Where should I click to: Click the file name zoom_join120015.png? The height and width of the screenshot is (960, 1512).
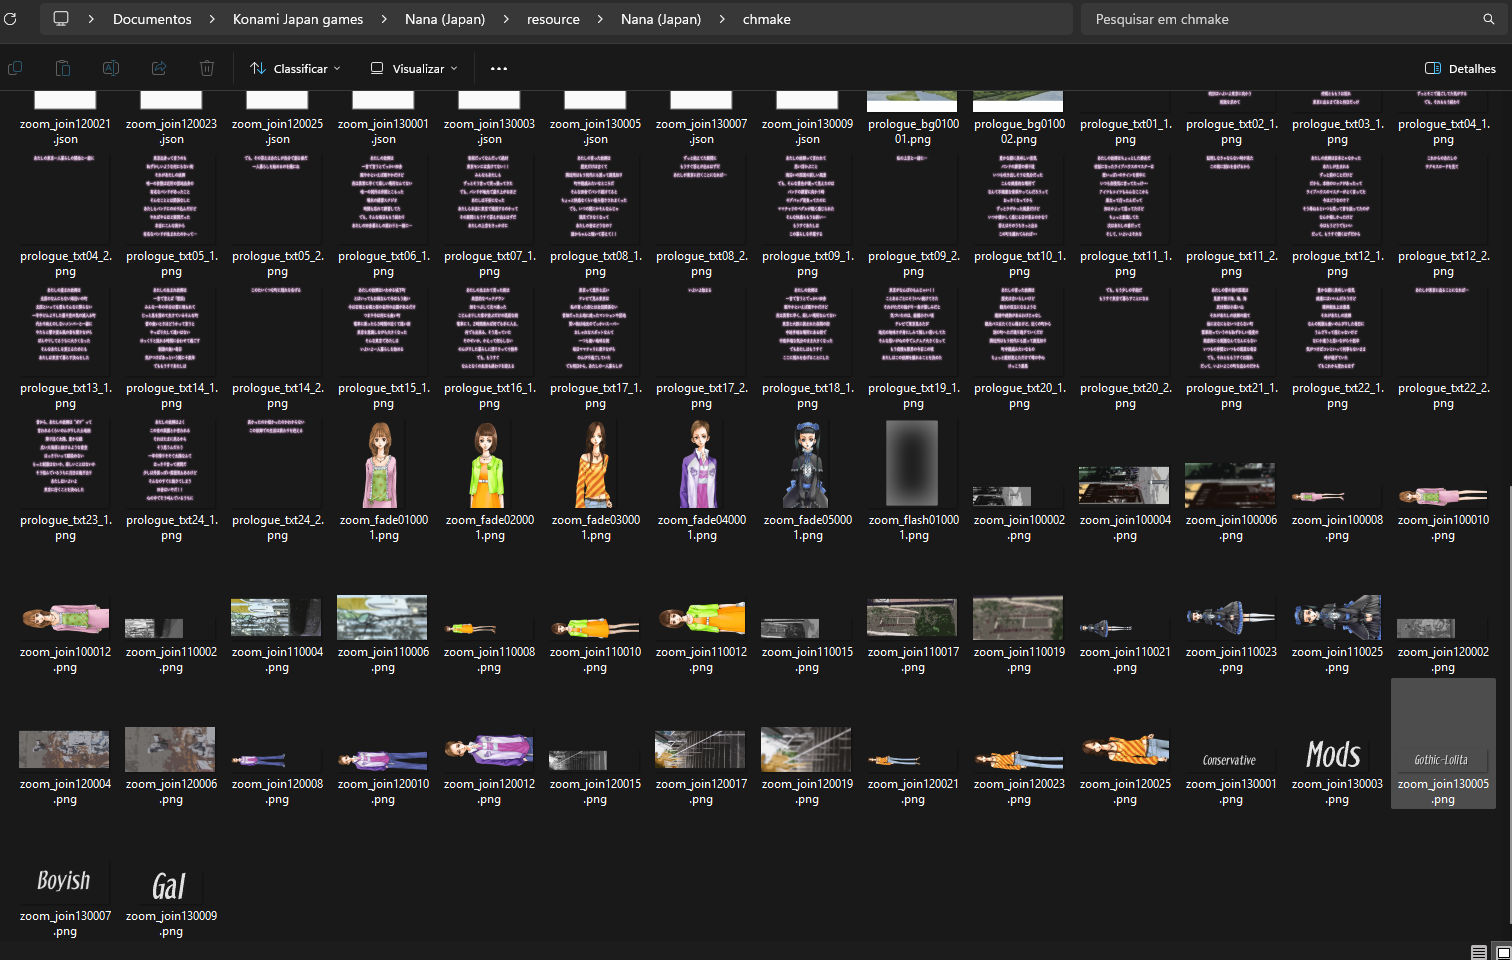pyautogui.click(x=595, y=792)
